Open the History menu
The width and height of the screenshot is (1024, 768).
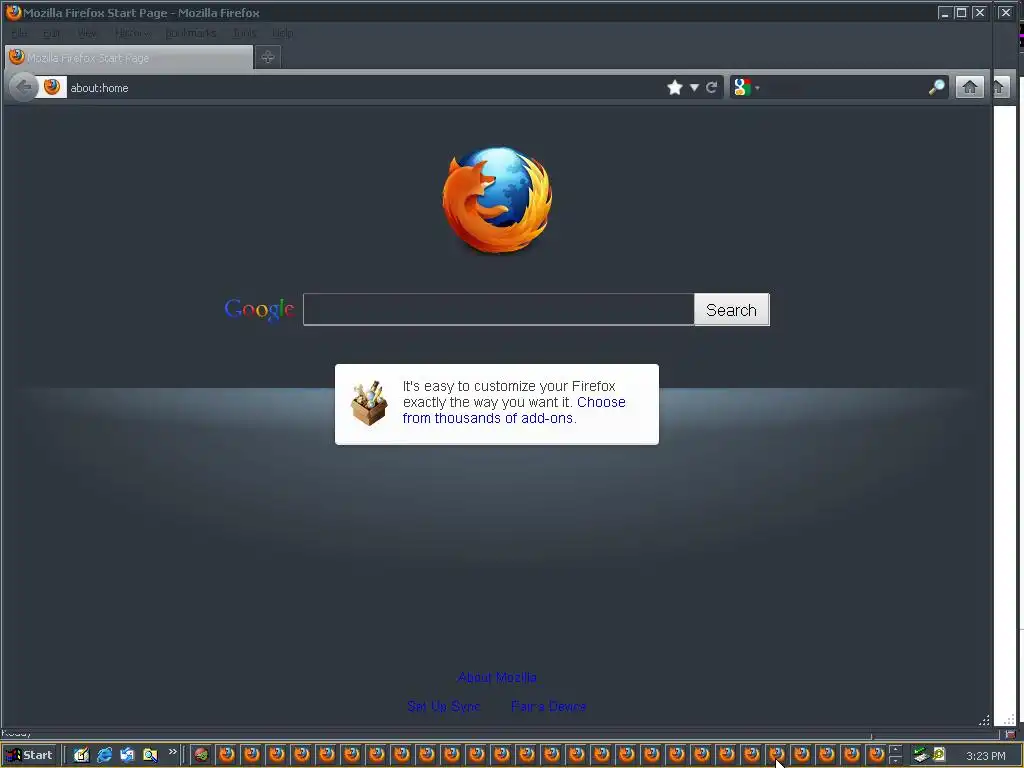pos(133,33)
